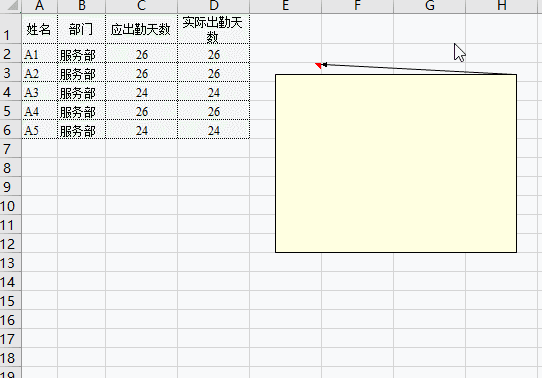Select row 13 header

10,262
